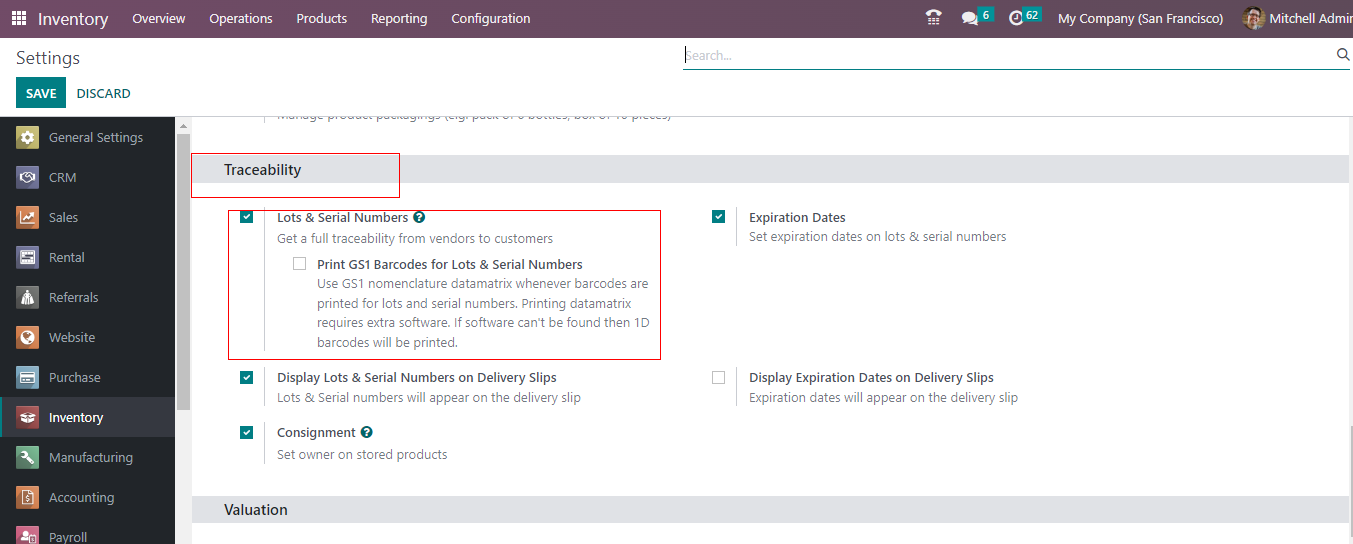Uncheck the Expiration Dates option

[719, 217]
